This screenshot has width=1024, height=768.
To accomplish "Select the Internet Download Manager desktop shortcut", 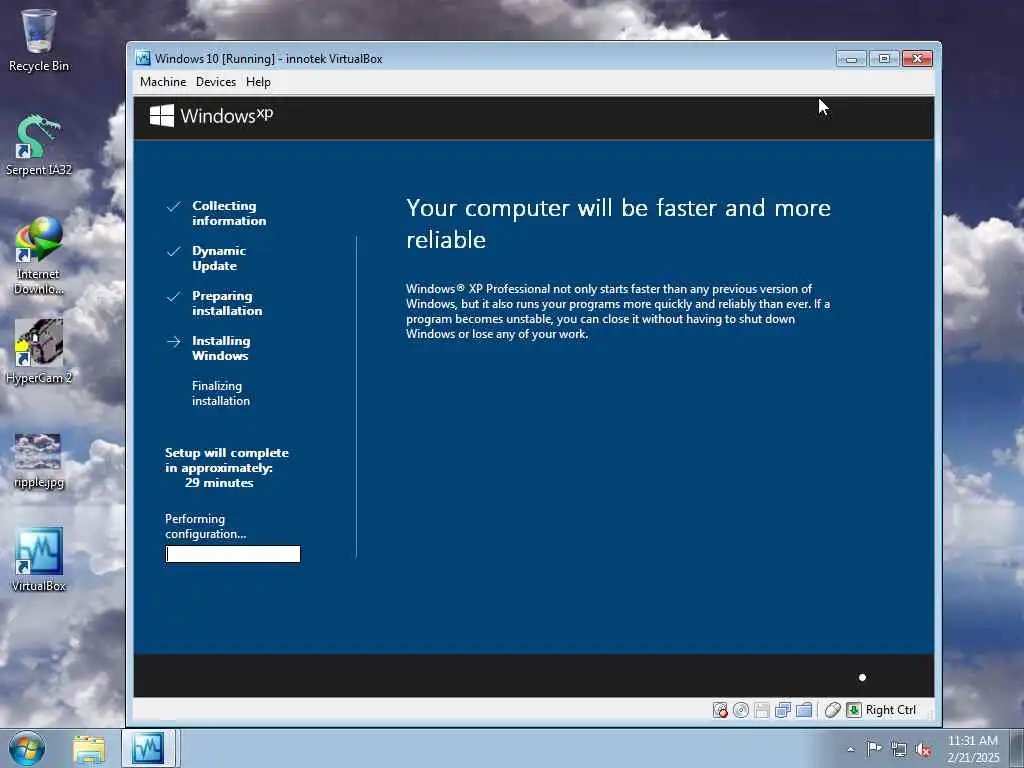I will click(39, 256).
